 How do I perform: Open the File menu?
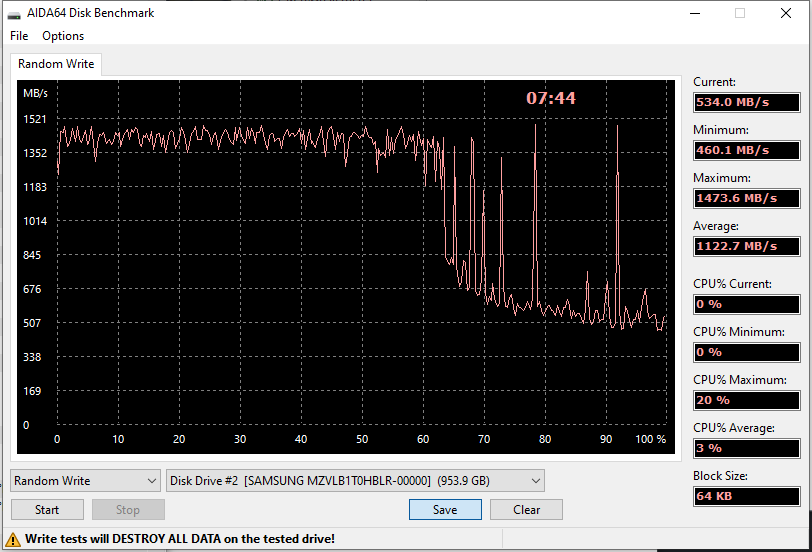tap(19, 36)
